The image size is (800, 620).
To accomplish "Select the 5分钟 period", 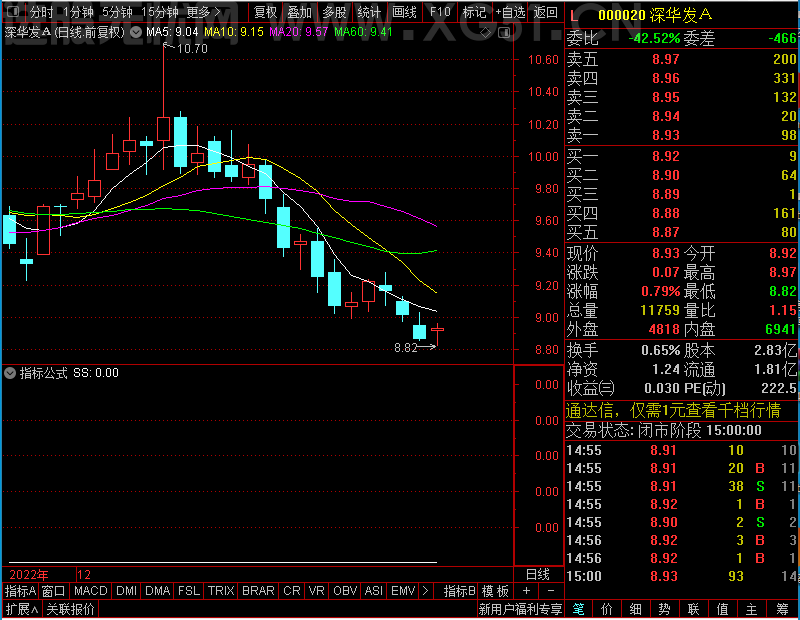I will coord(117,12).
